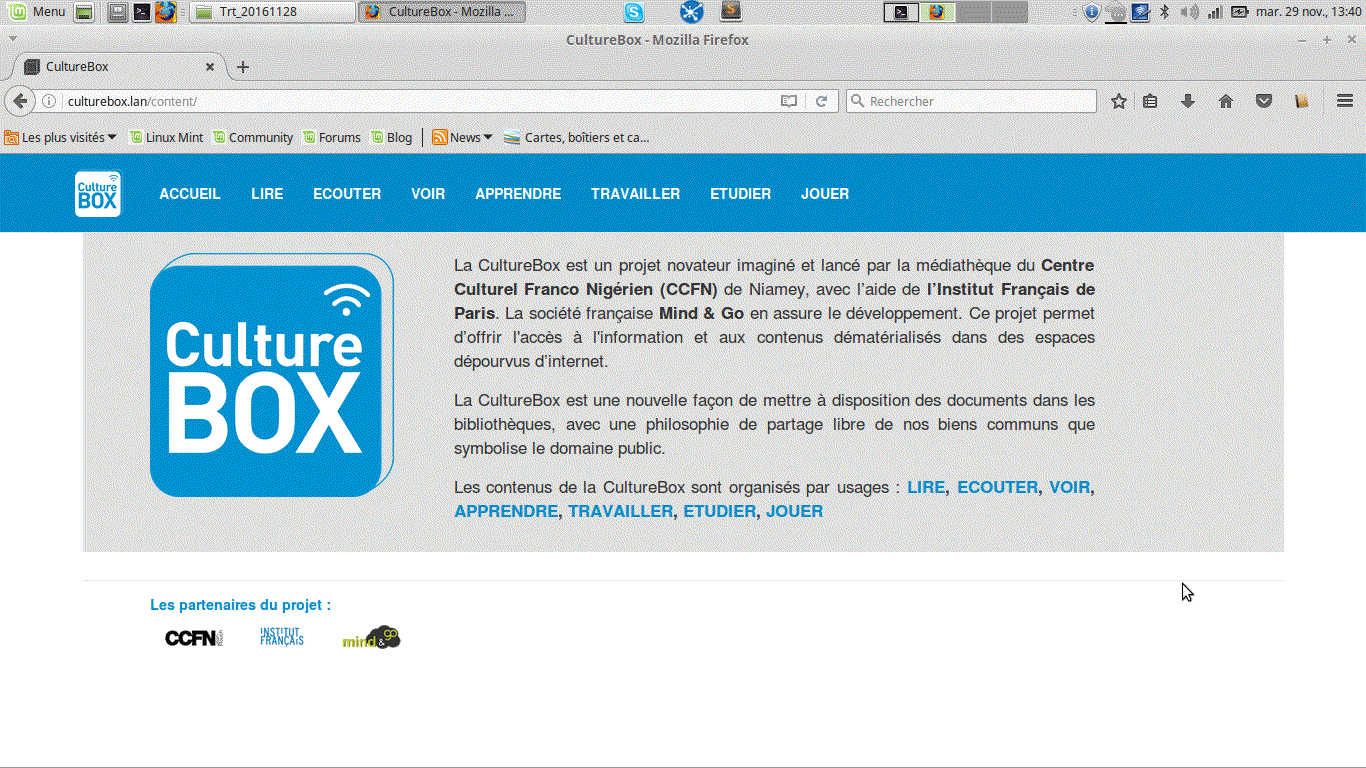The width and height of the screenshot is (1366, 768).
Task: Launch terminal from the panel launcher
Action: (x=142, y=12)
